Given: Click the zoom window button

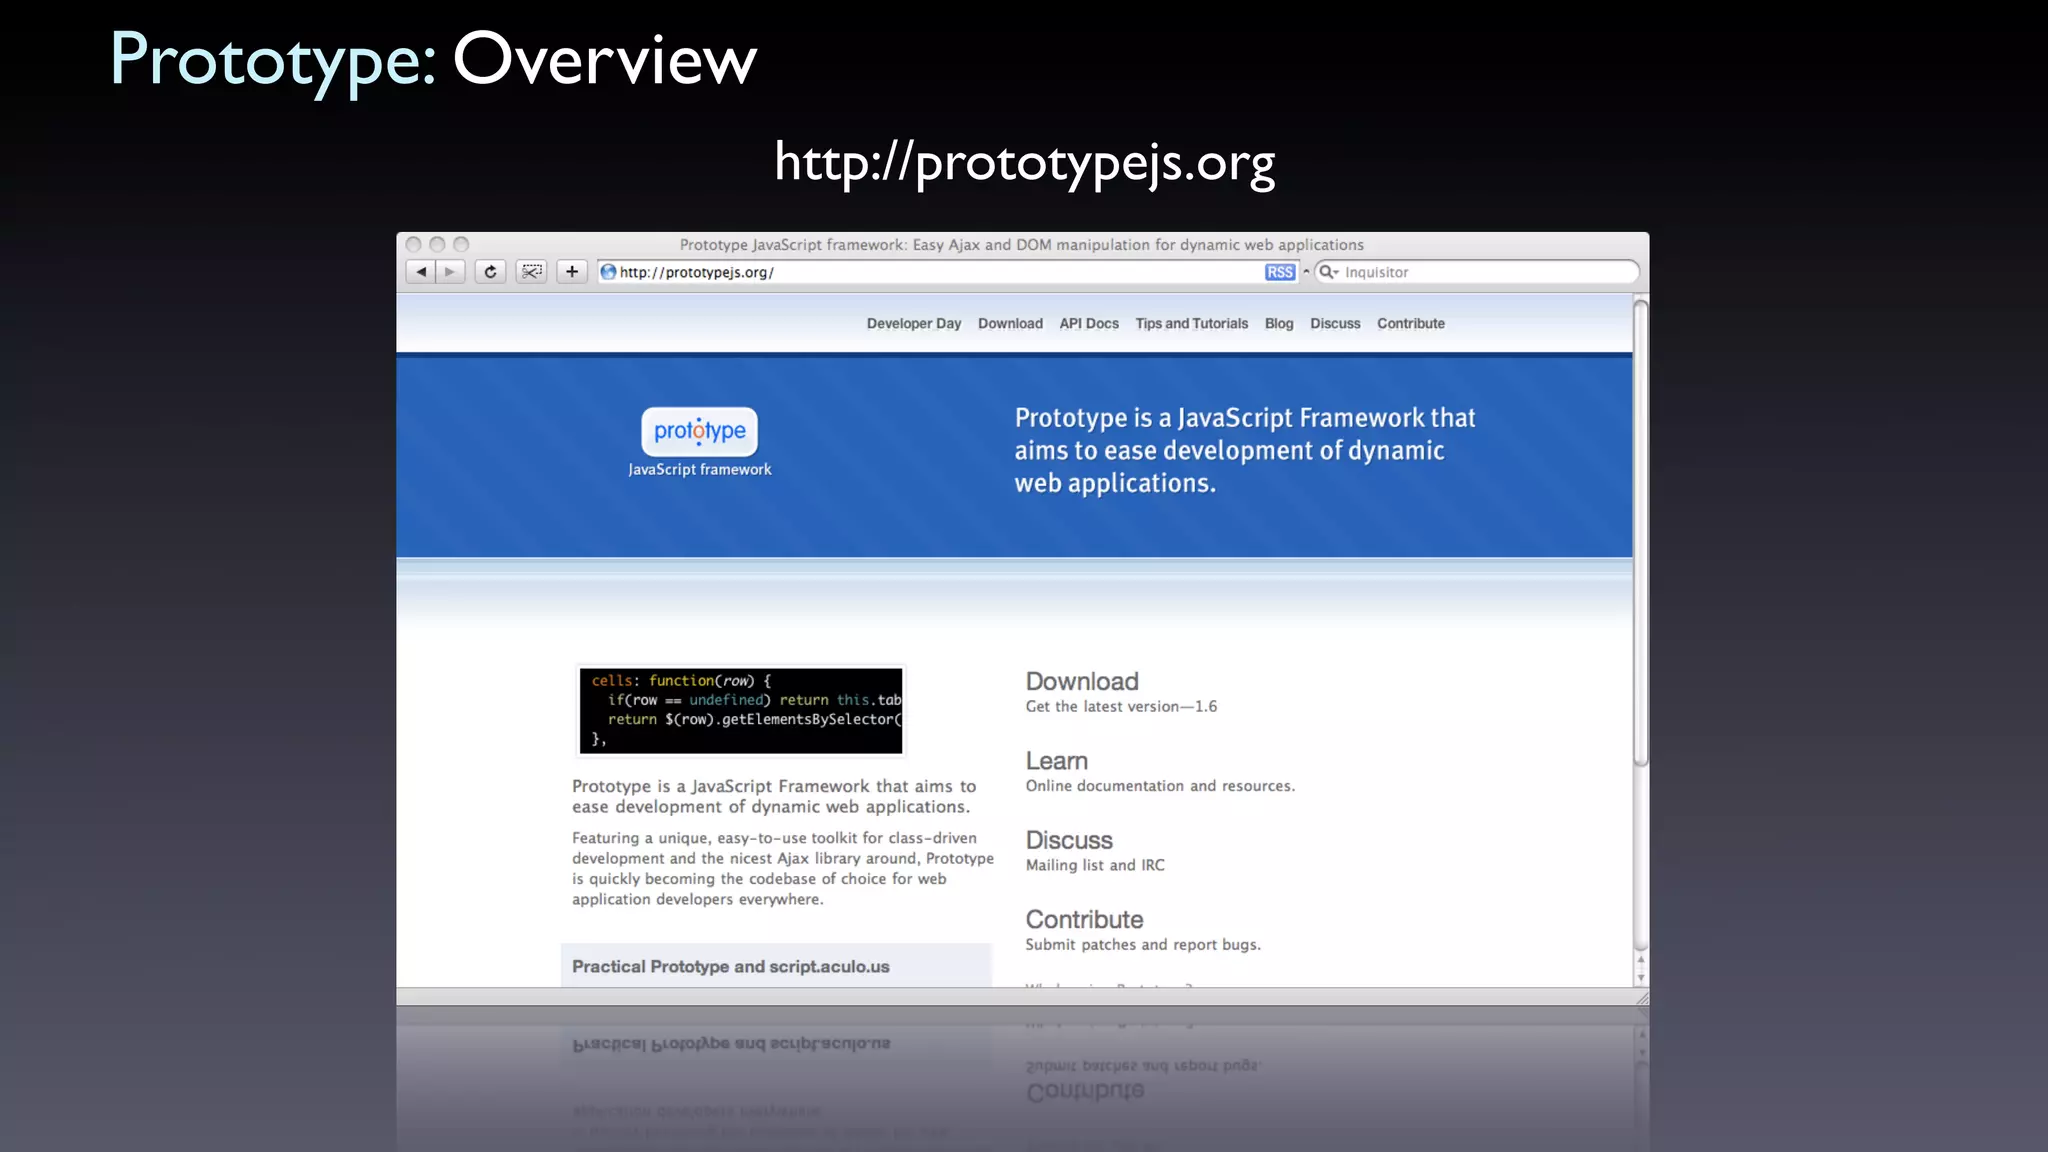Looking at the screenshot, I should (x=461, y=244).
